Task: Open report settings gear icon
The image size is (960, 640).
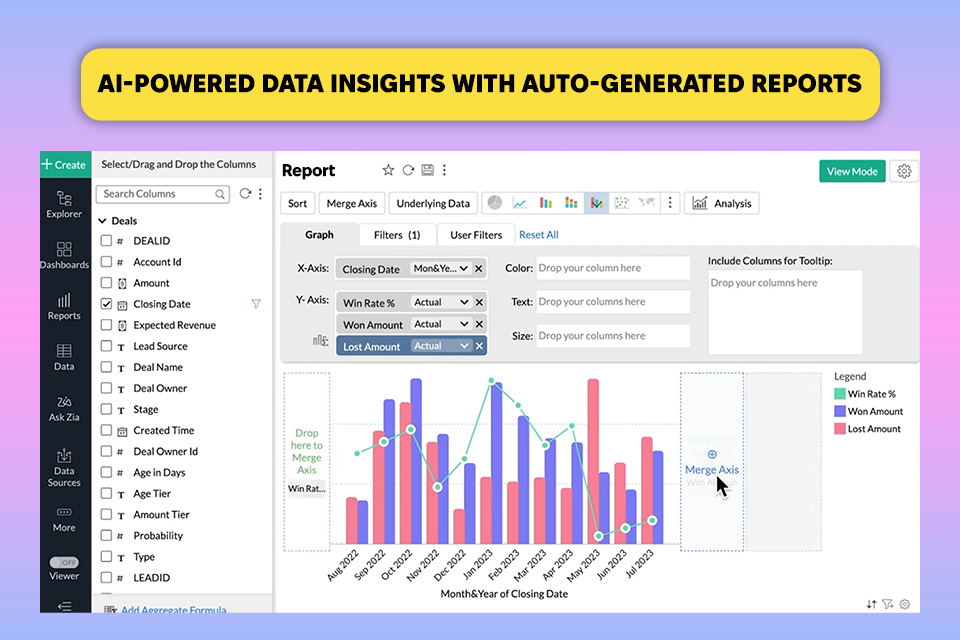Action: click(x=904, y=171)
